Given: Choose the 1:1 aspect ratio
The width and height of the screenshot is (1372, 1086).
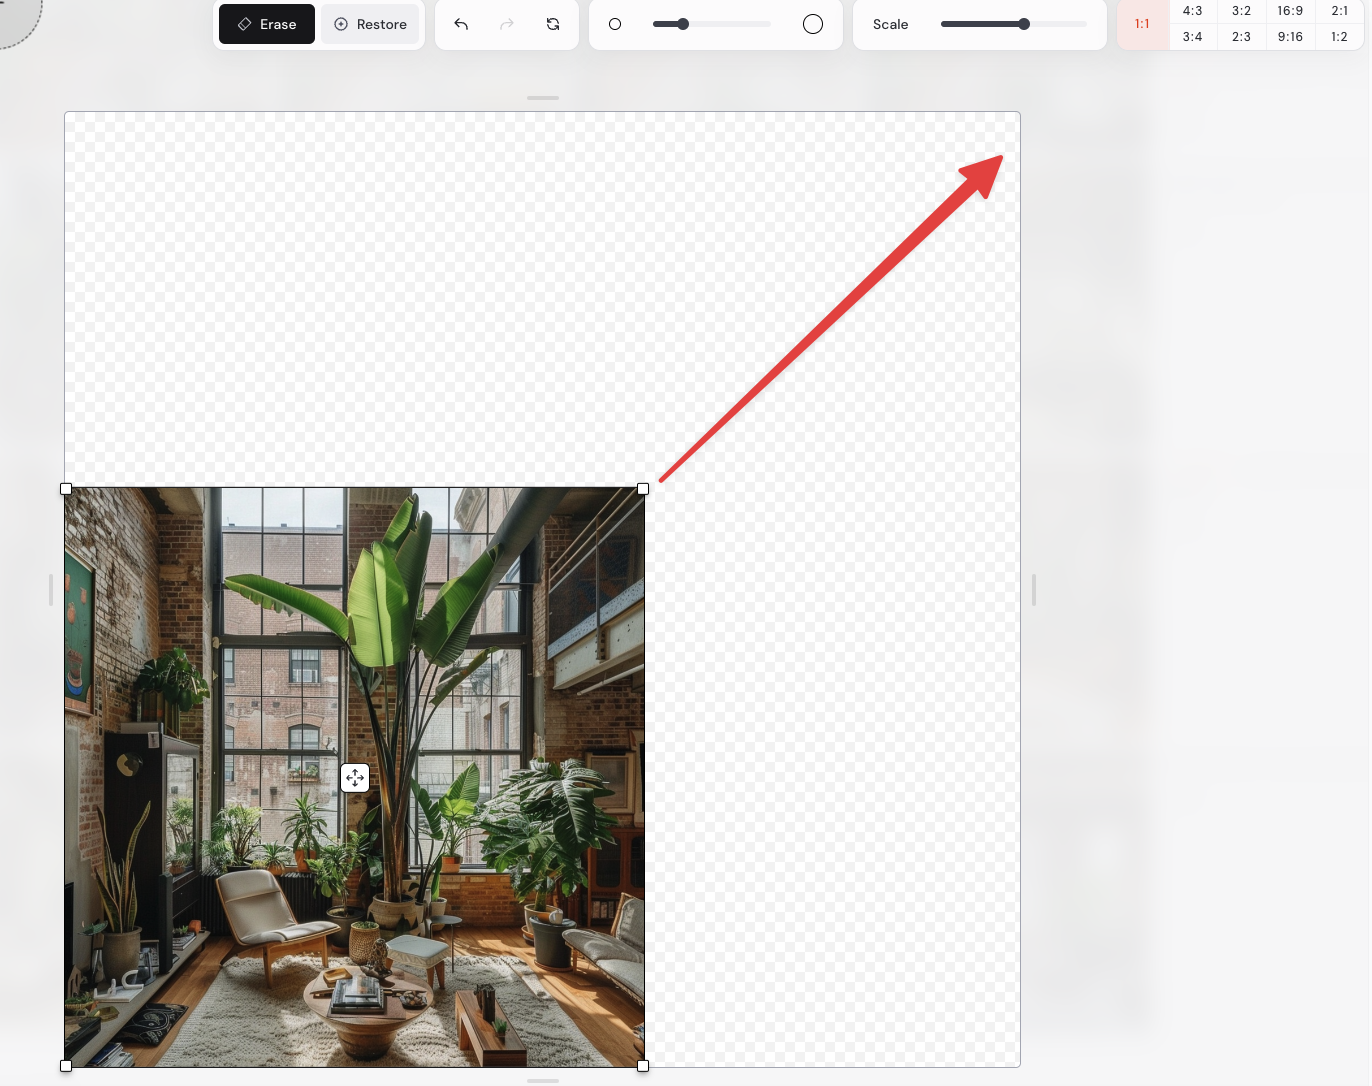Looking at the screenshot, I should [1142, 24].
